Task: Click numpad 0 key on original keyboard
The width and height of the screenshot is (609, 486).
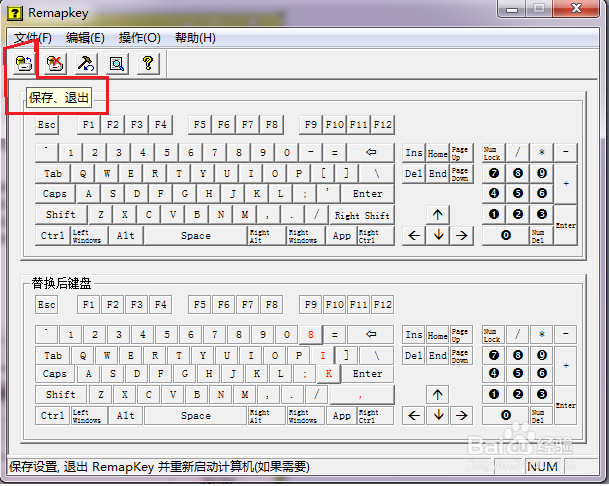Action: click(x=506, y=235)
